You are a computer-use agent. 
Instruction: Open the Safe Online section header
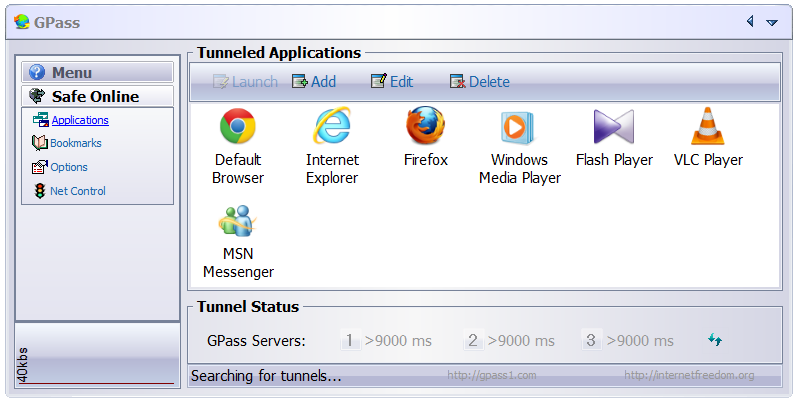[x=97, y=96]
